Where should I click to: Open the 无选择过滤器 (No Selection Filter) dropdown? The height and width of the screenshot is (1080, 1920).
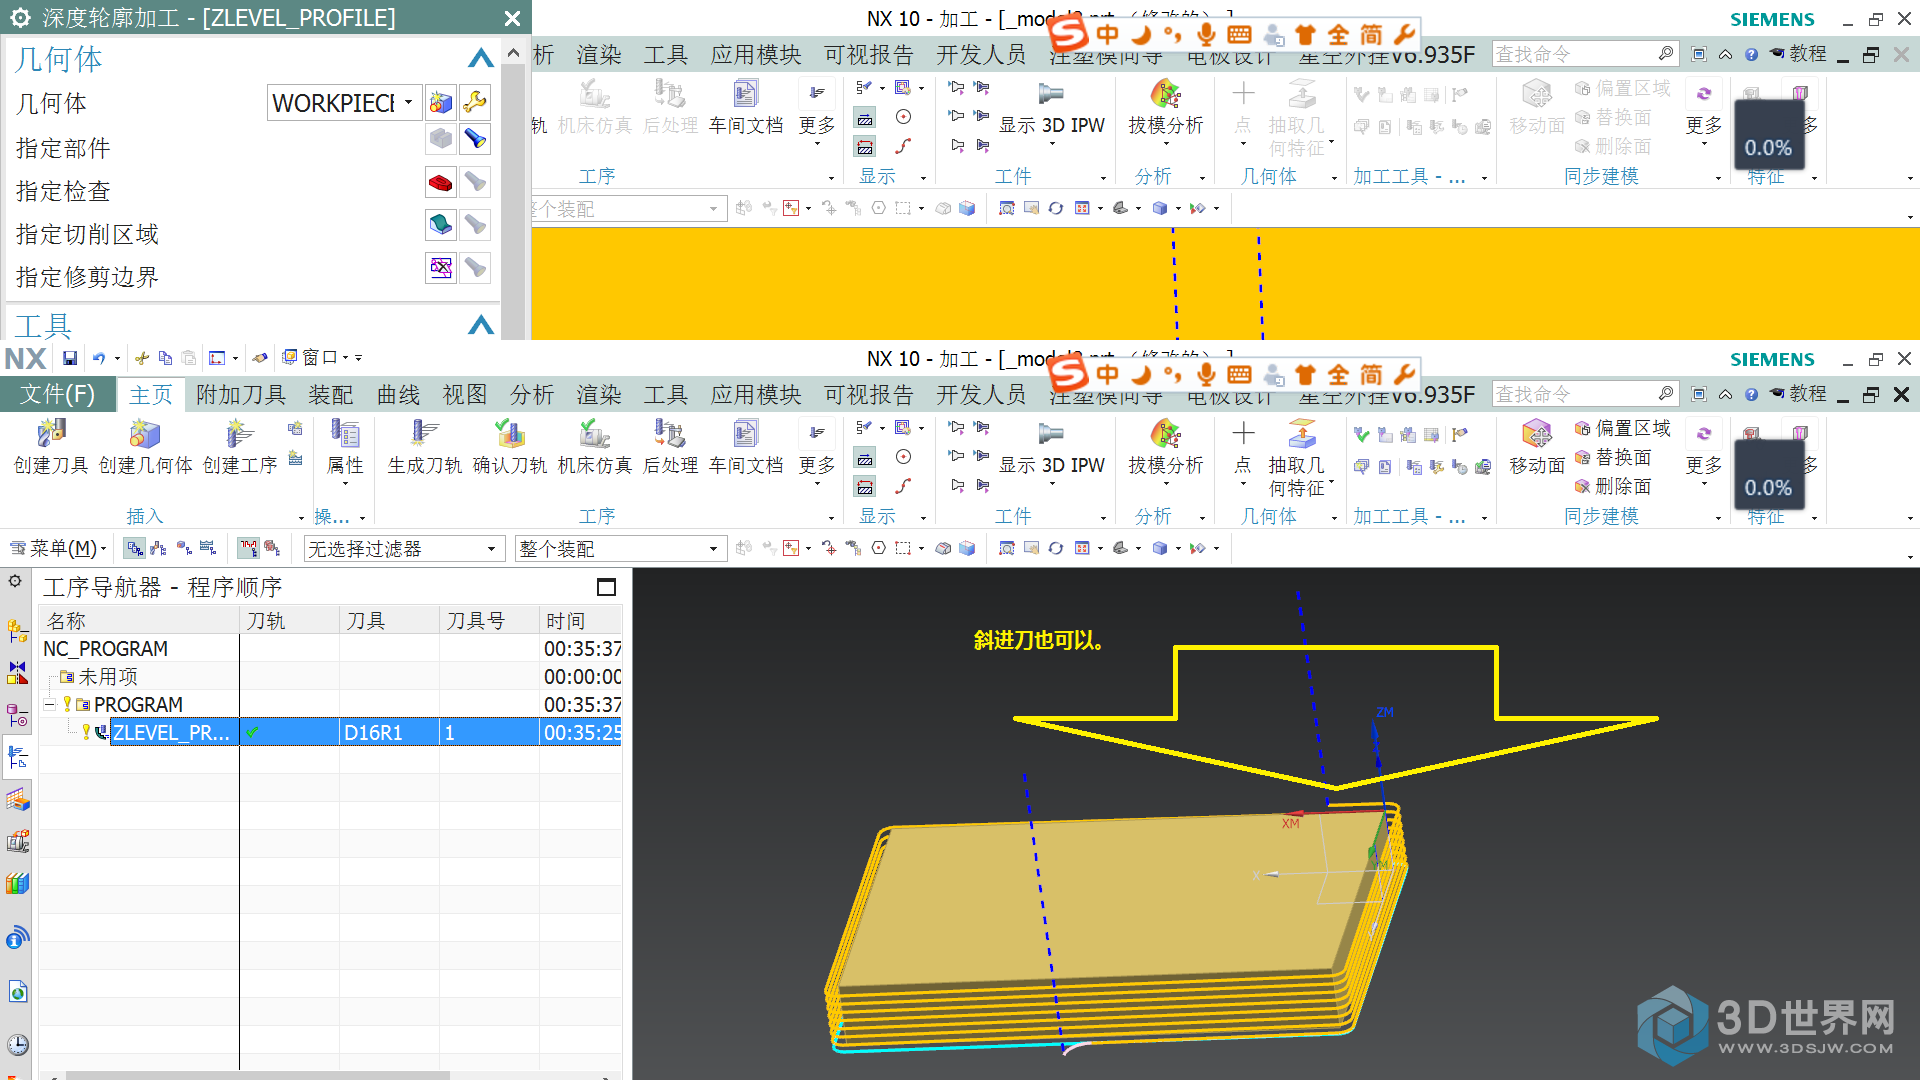[x=490, y=549]
